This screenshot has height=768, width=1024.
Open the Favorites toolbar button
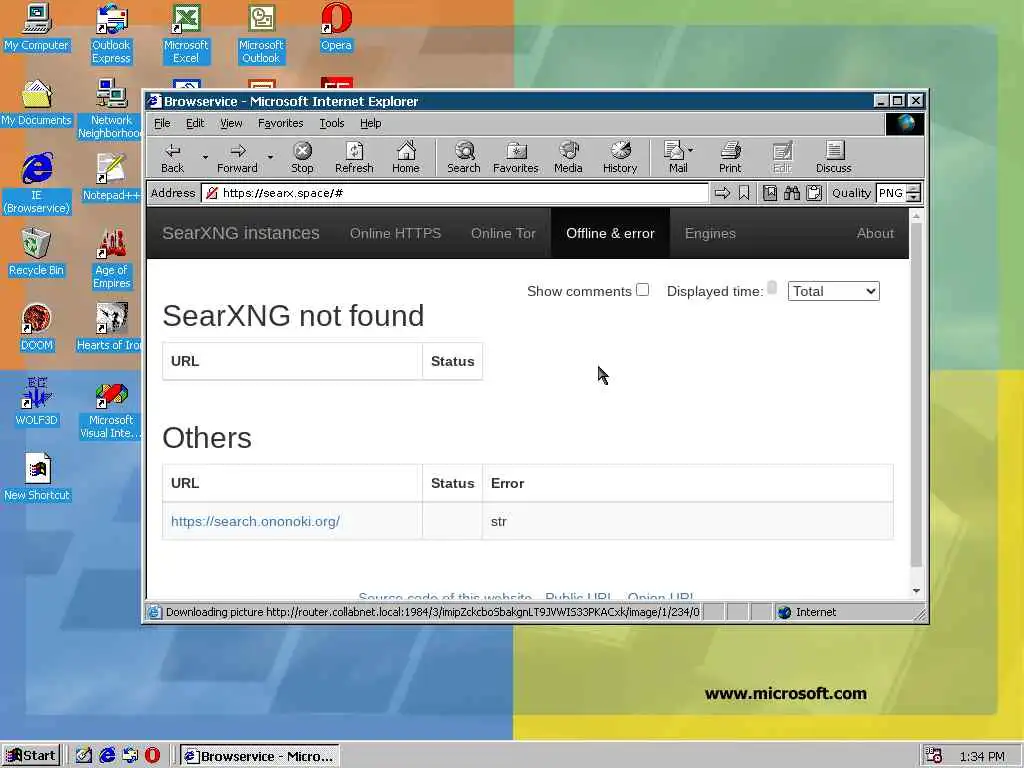coord(516,158)
